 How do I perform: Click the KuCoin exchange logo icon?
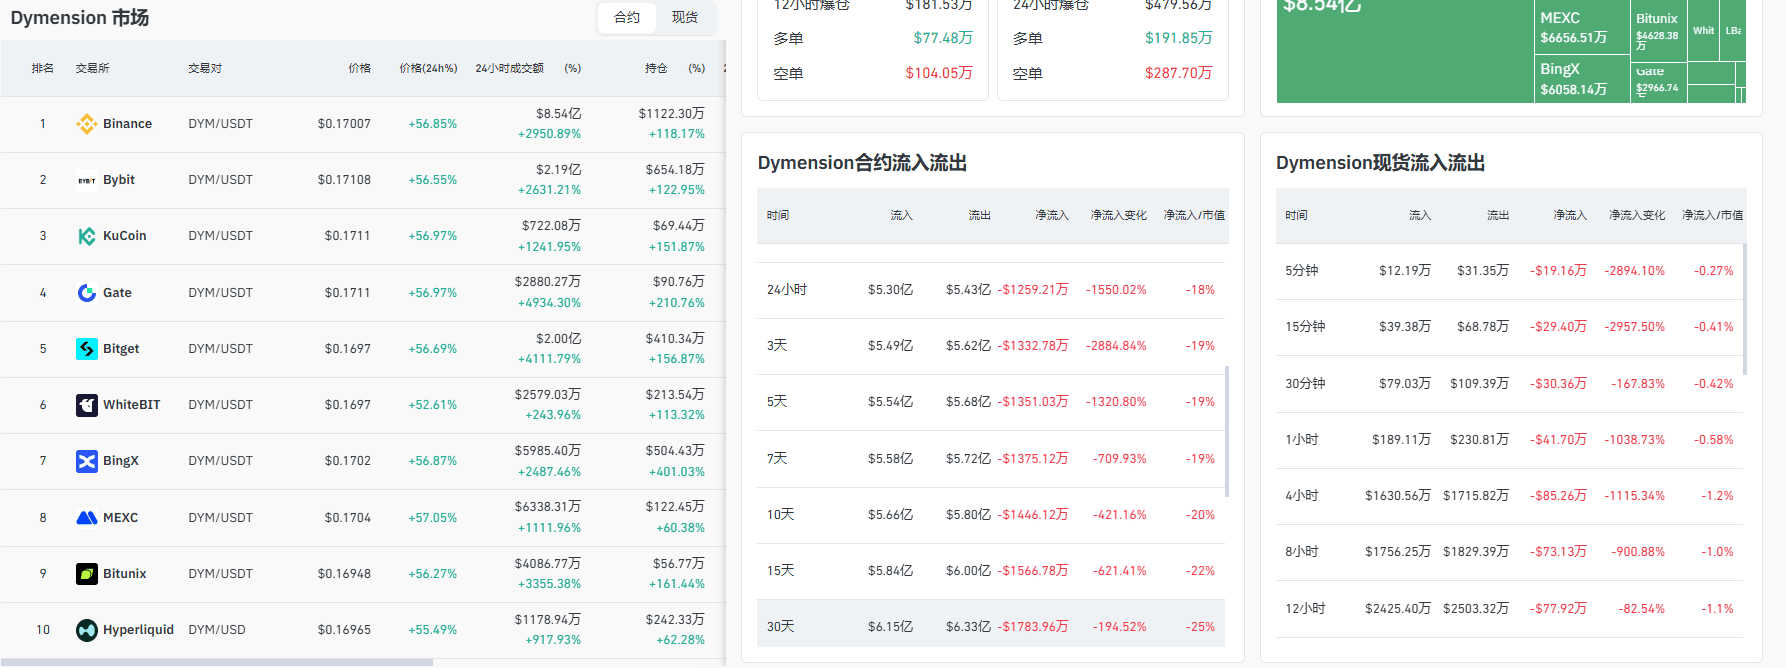click(x=87, y=236)
